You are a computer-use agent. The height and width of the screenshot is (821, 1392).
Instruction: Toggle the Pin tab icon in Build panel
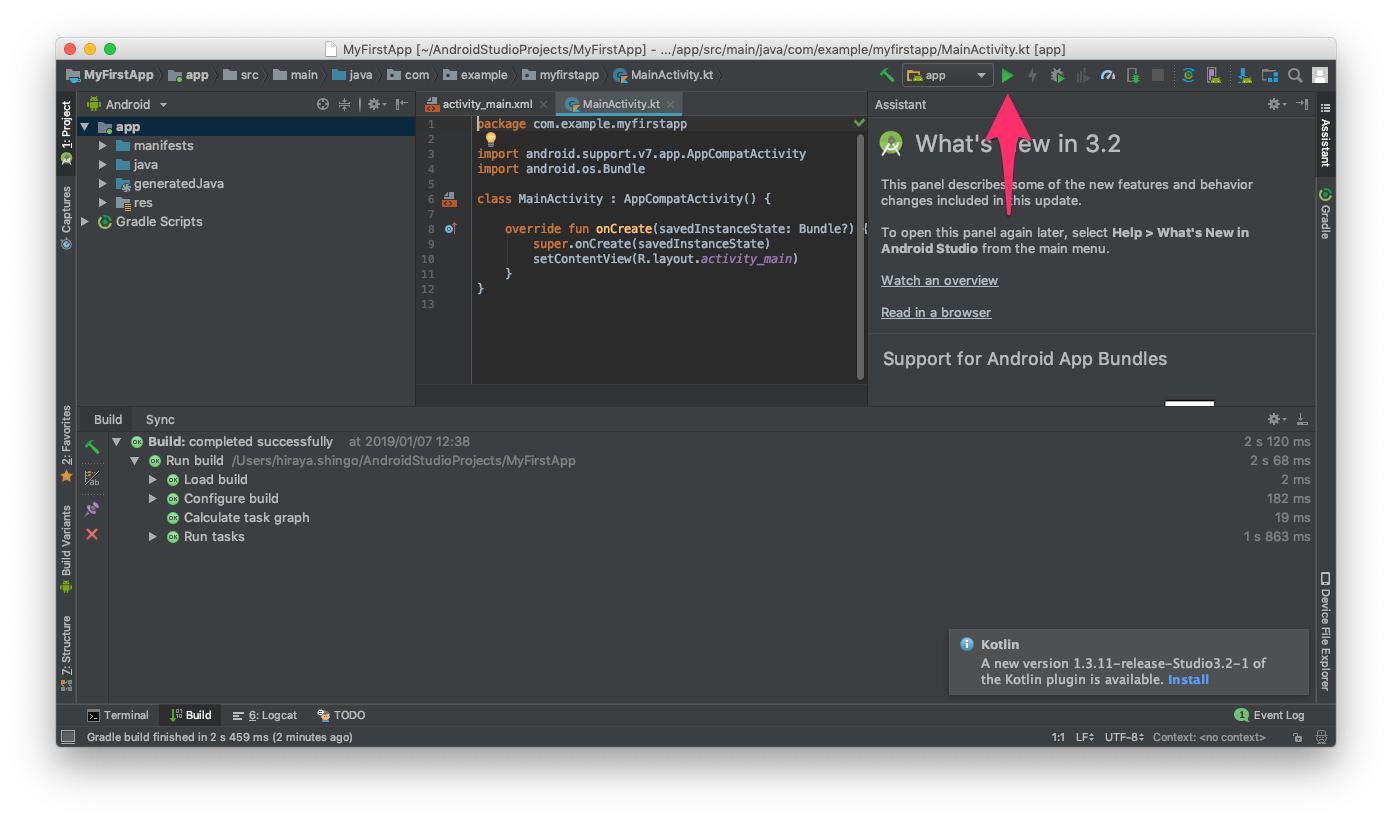click(92, 509)
